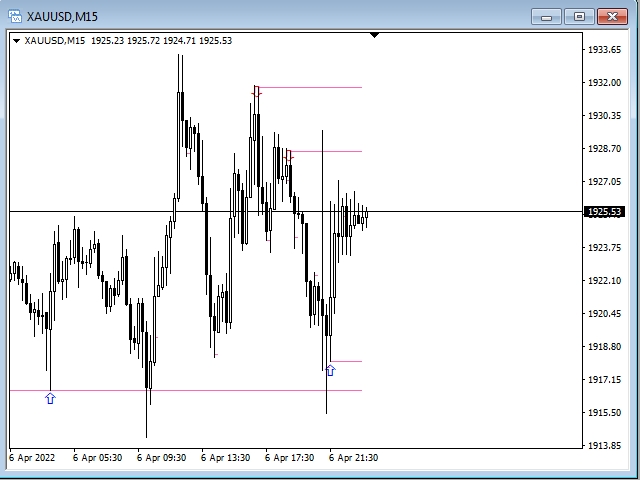This screenshot has height=480, width=640.
Task: Click the 1917.15 price scale label
Action: (x=604, y=380)
